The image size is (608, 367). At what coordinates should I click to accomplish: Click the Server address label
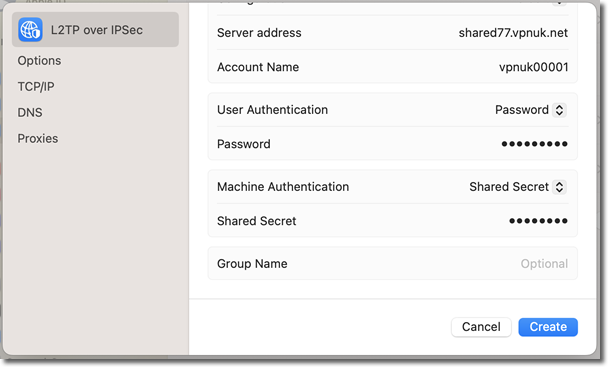[x=259, y=33]
